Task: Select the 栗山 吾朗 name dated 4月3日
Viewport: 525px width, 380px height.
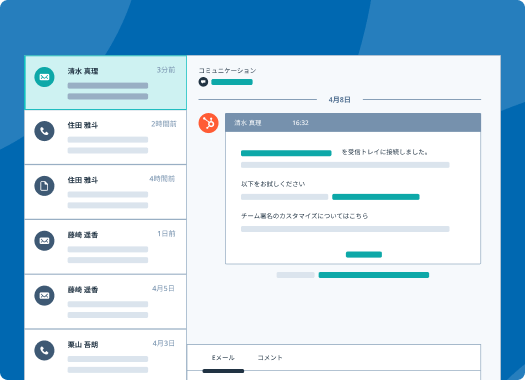Action: tap(83, 345)
